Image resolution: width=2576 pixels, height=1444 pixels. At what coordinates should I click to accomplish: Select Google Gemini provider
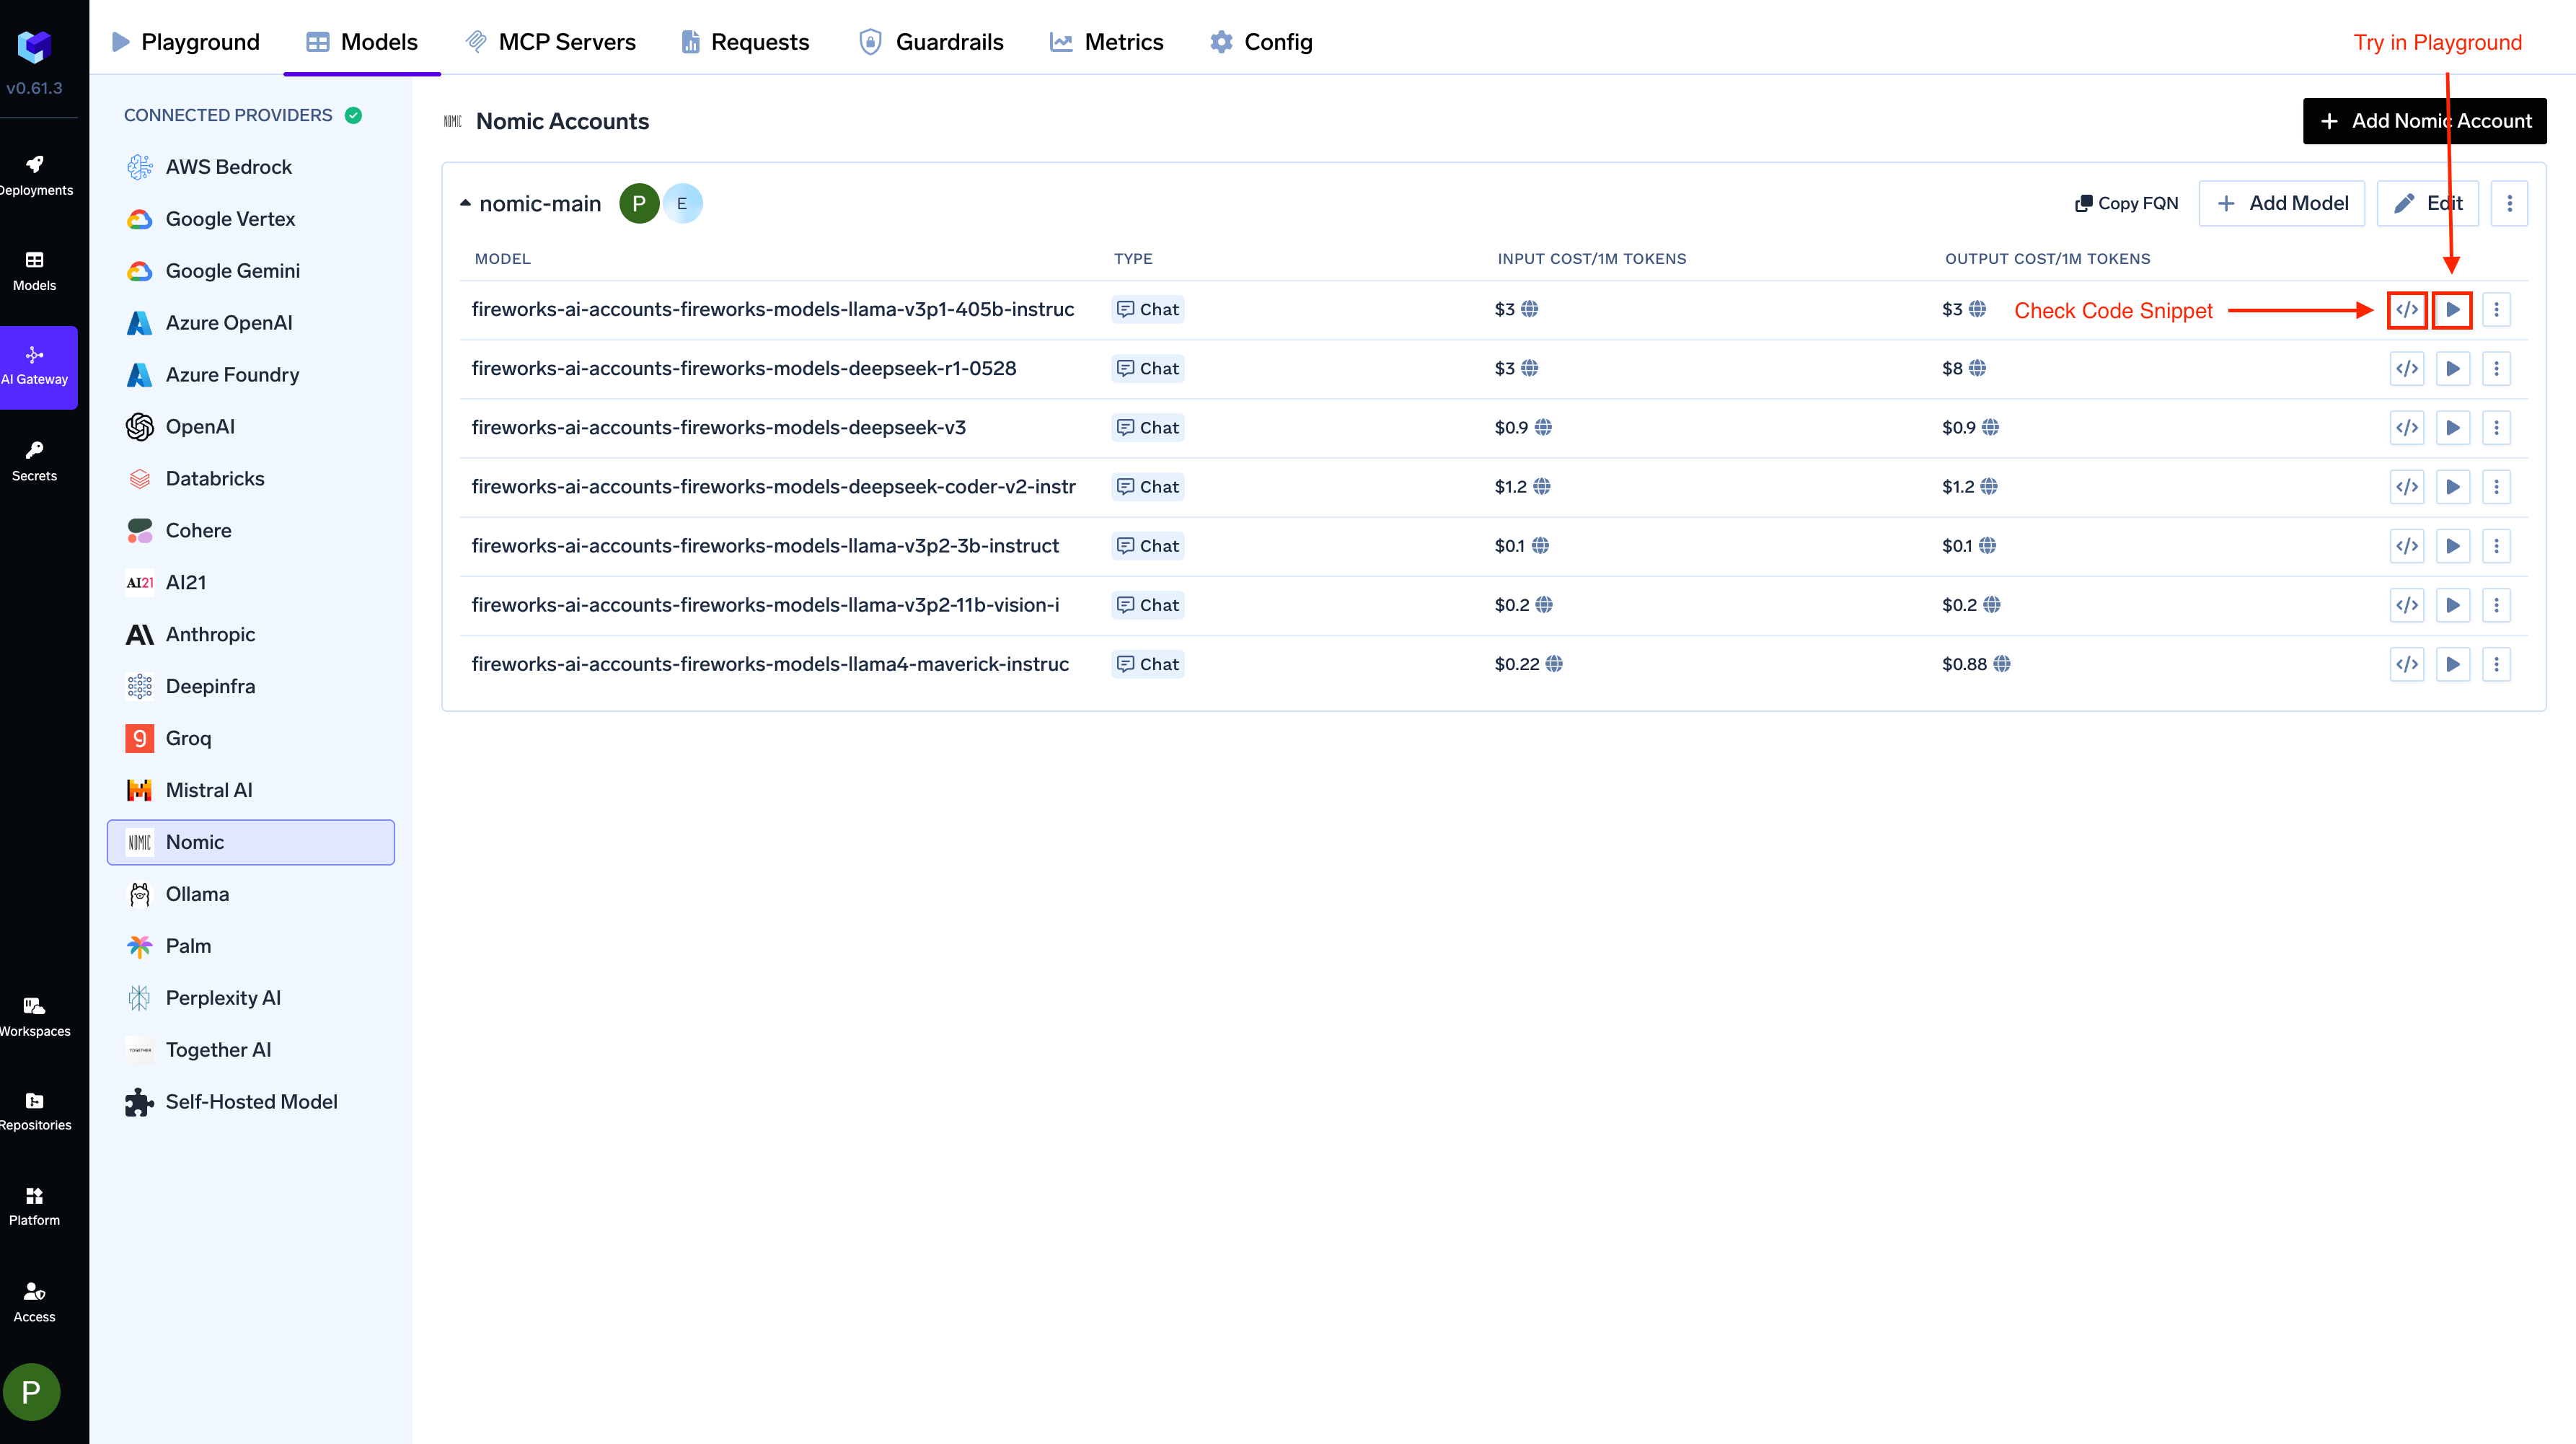251,271
